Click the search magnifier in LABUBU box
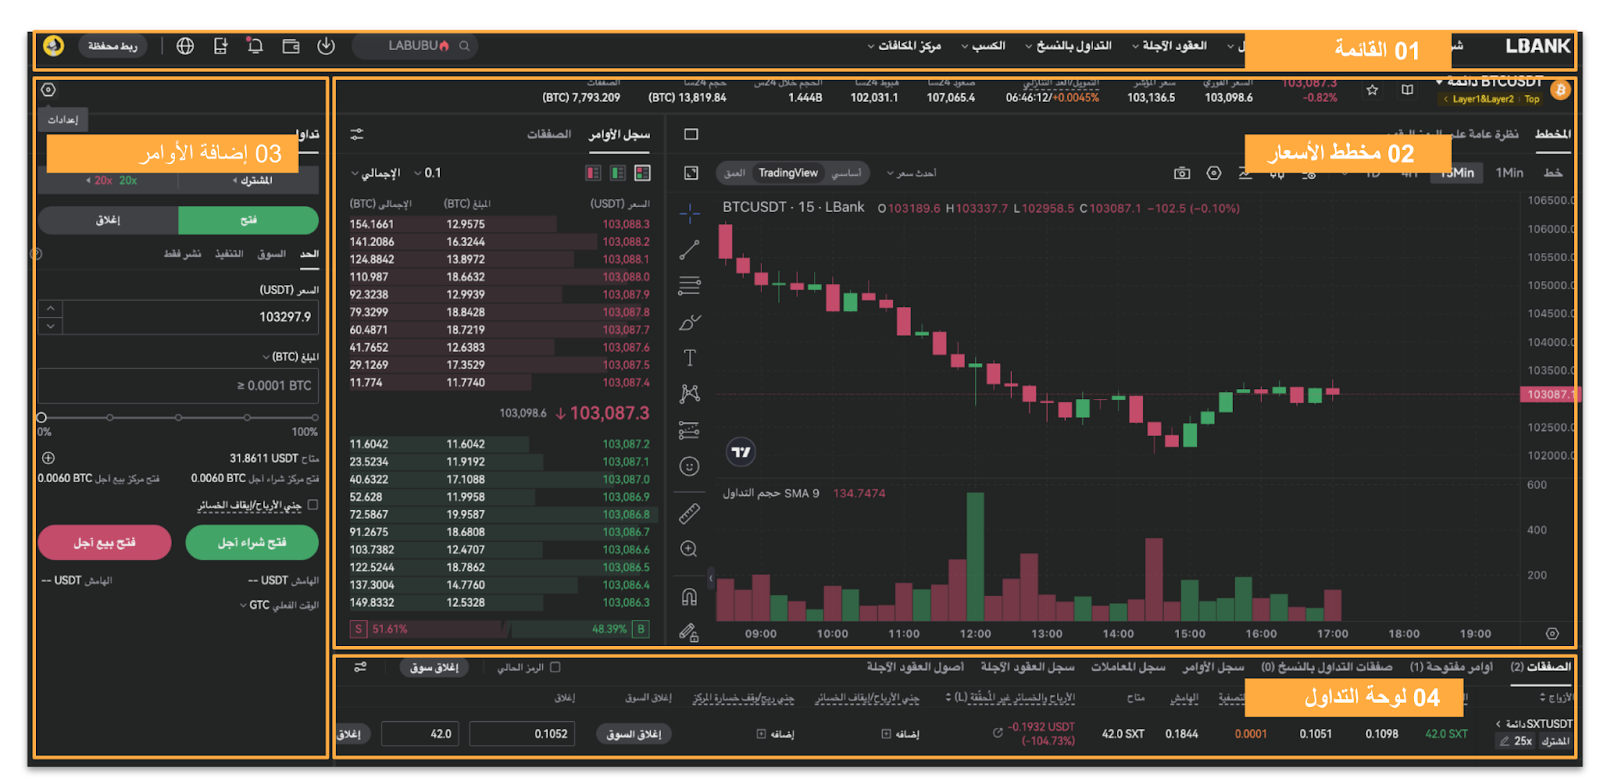1600x778 pixels. pos(464,46)
